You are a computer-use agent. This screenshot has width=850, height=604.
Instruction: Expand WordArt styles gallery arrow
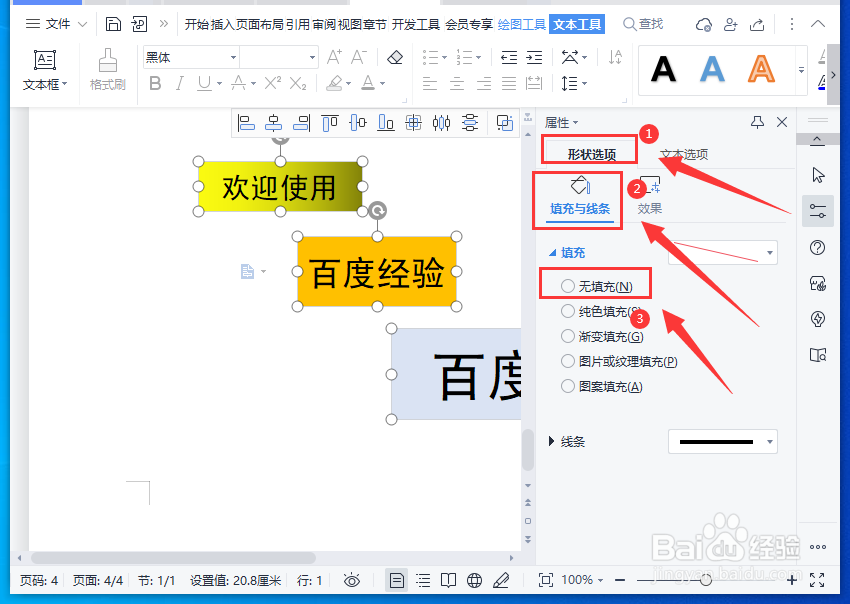[x=801, y=70]
